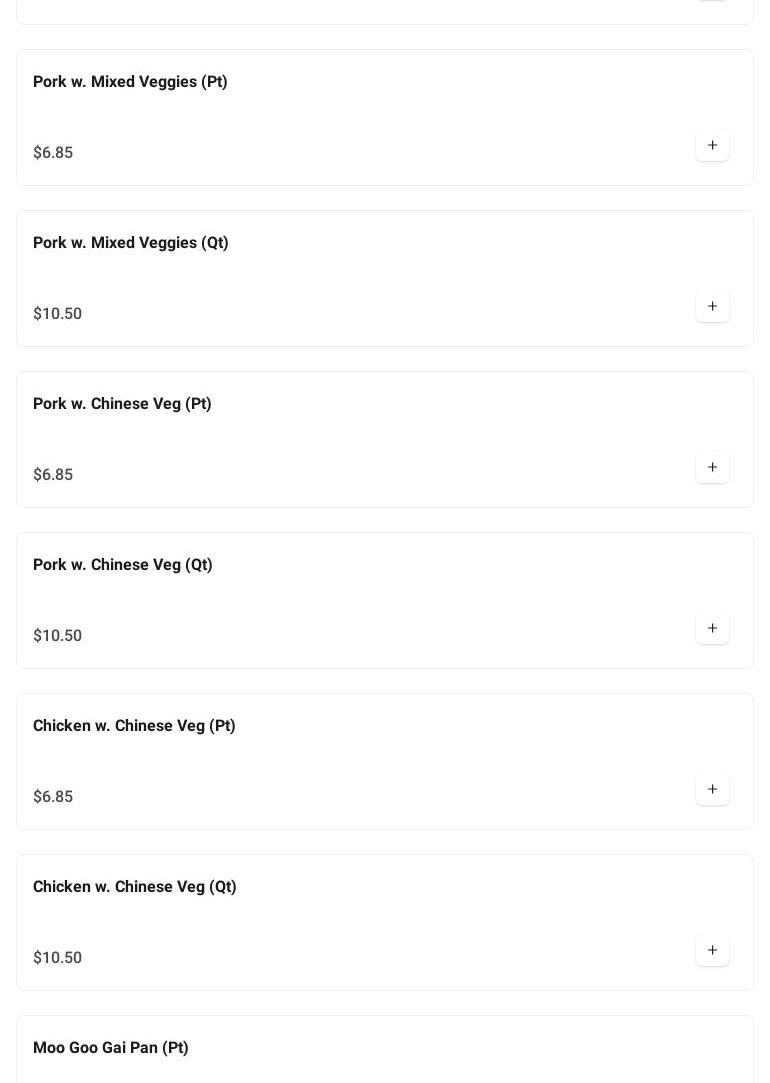Open Chicken w. Chinese Veg (Pt) title
The width and height of the screenshot is (770, 1083).
(134, 726)
